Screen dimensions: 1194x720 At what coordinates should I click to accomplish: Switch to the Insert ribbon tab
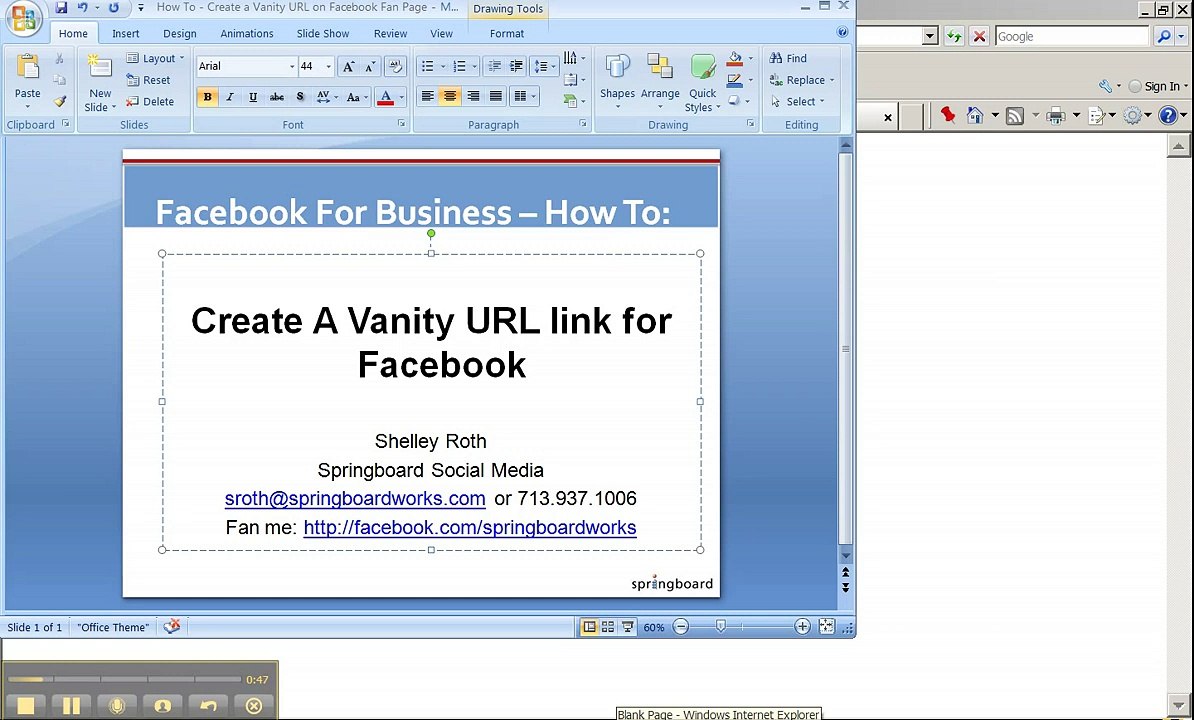point(126,33)
